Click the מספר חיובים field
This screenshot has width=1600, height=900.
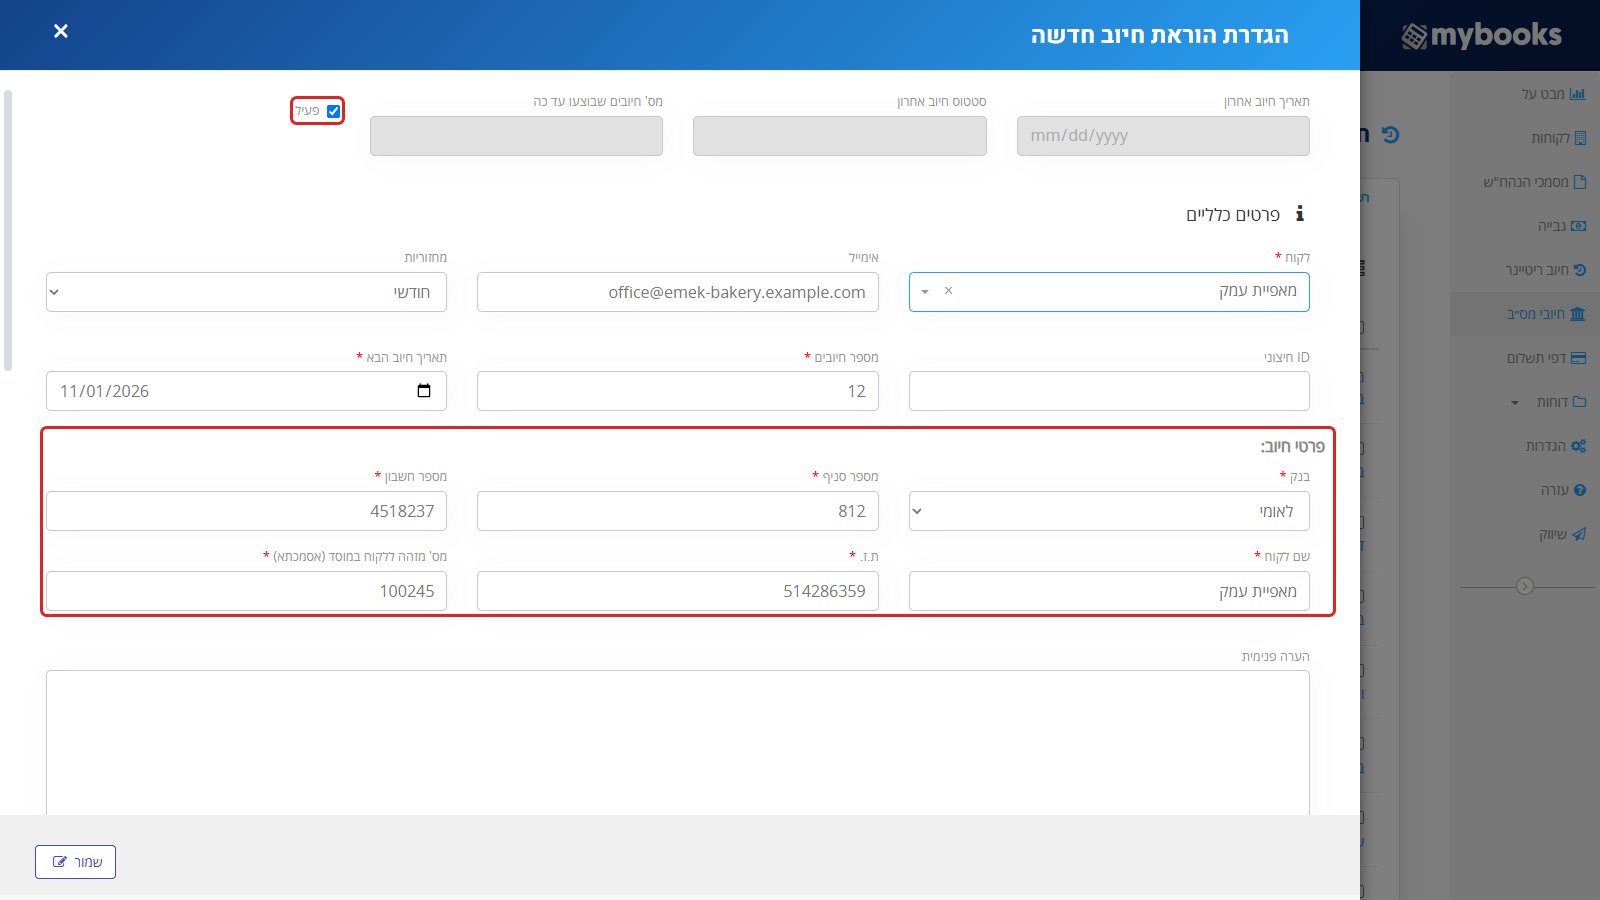click(x=678, y=391)
